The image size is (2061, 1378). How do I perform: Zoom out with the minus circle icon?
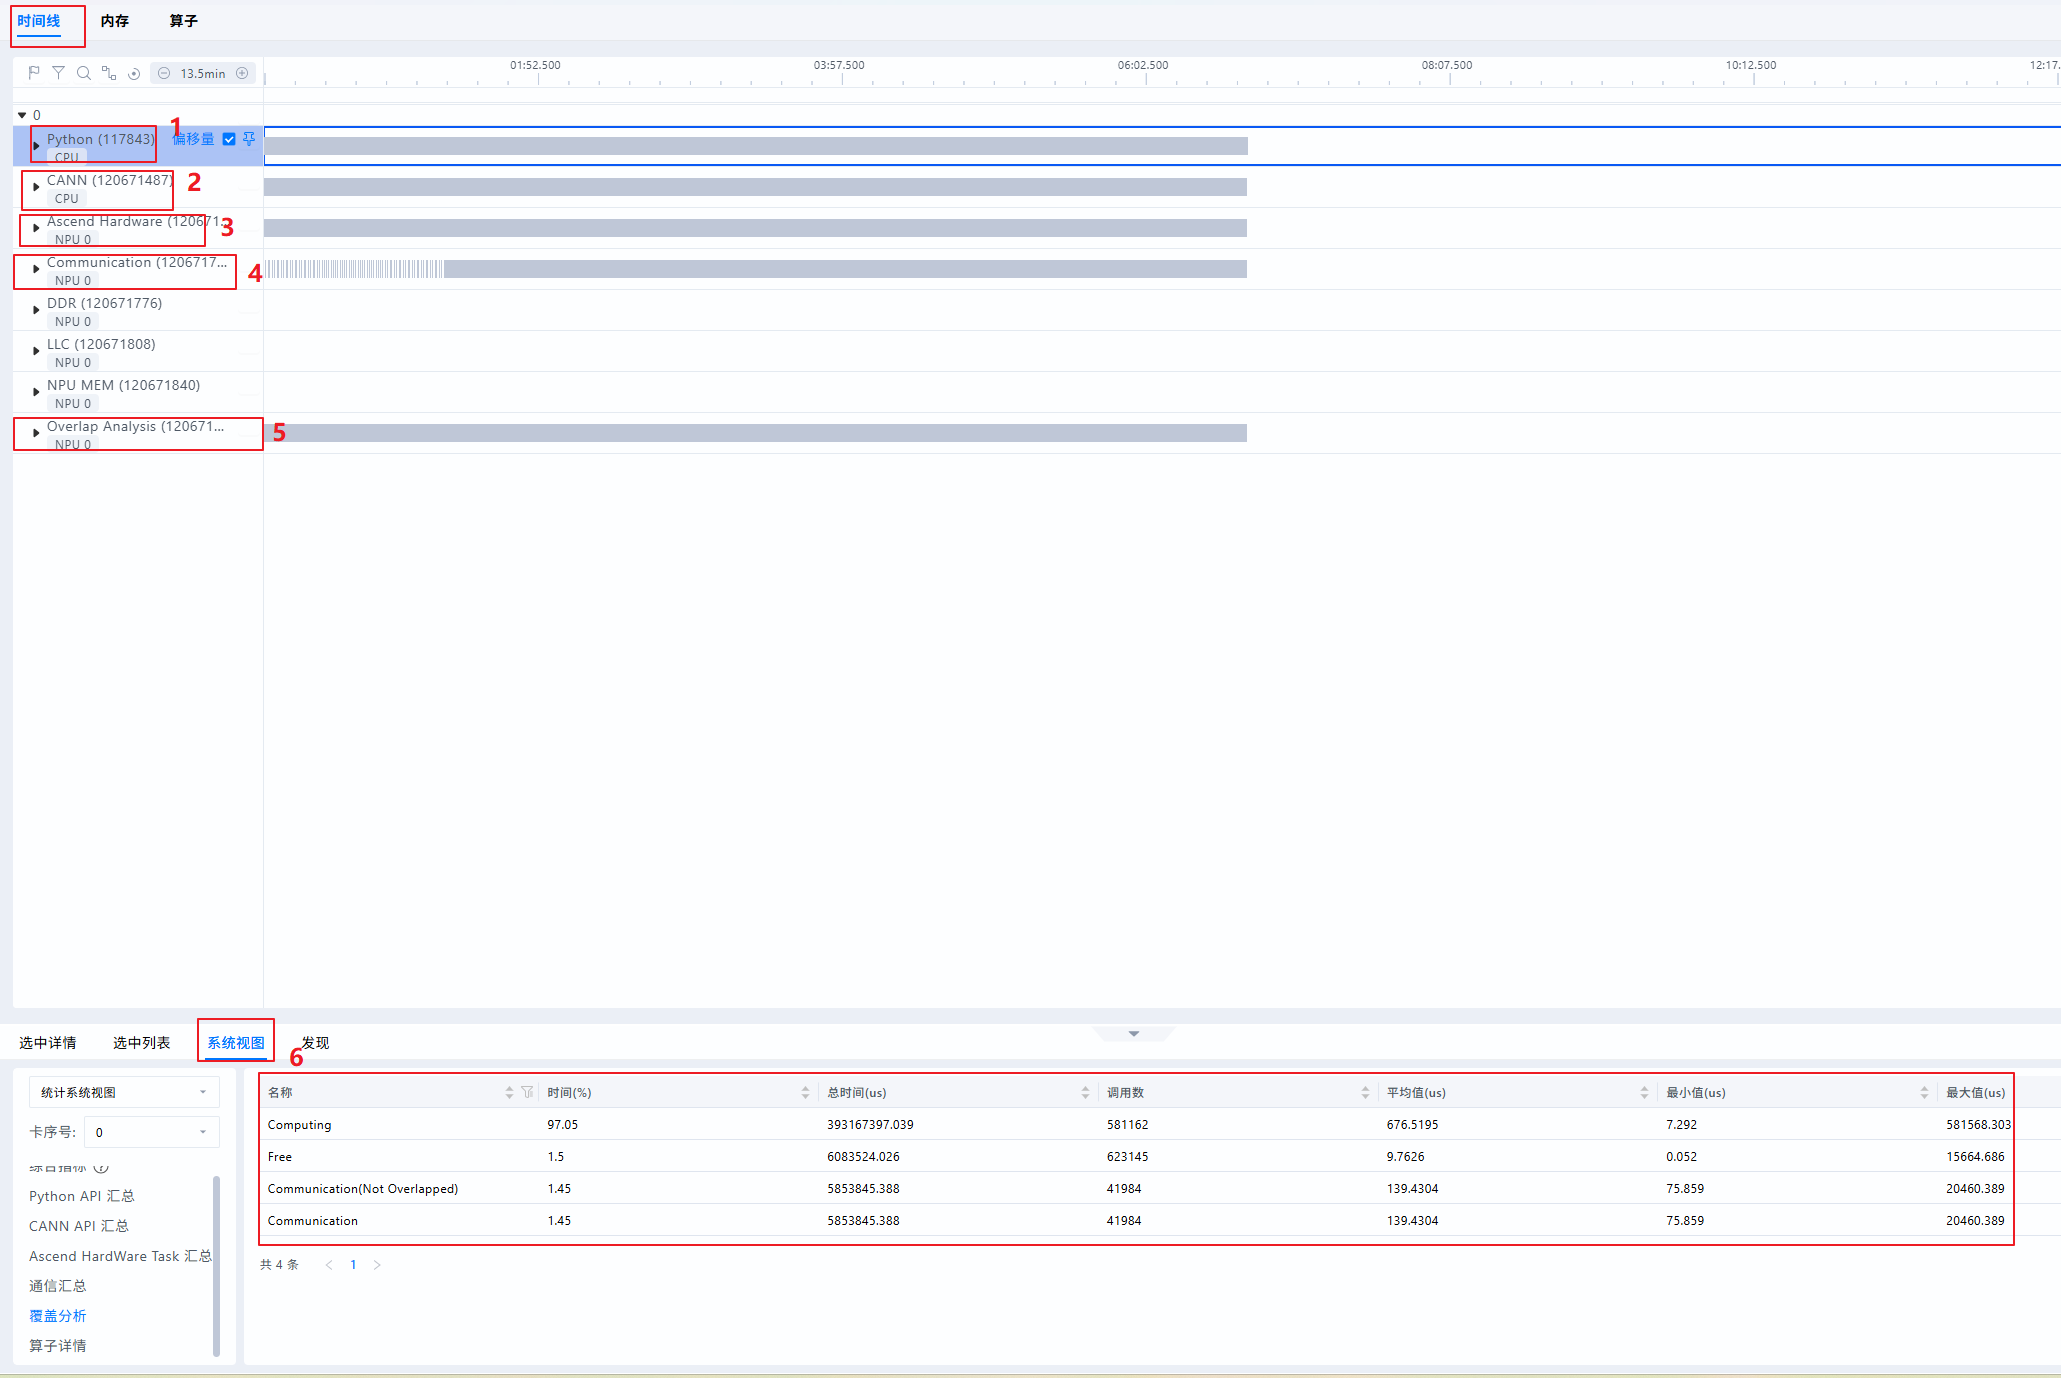164,73
